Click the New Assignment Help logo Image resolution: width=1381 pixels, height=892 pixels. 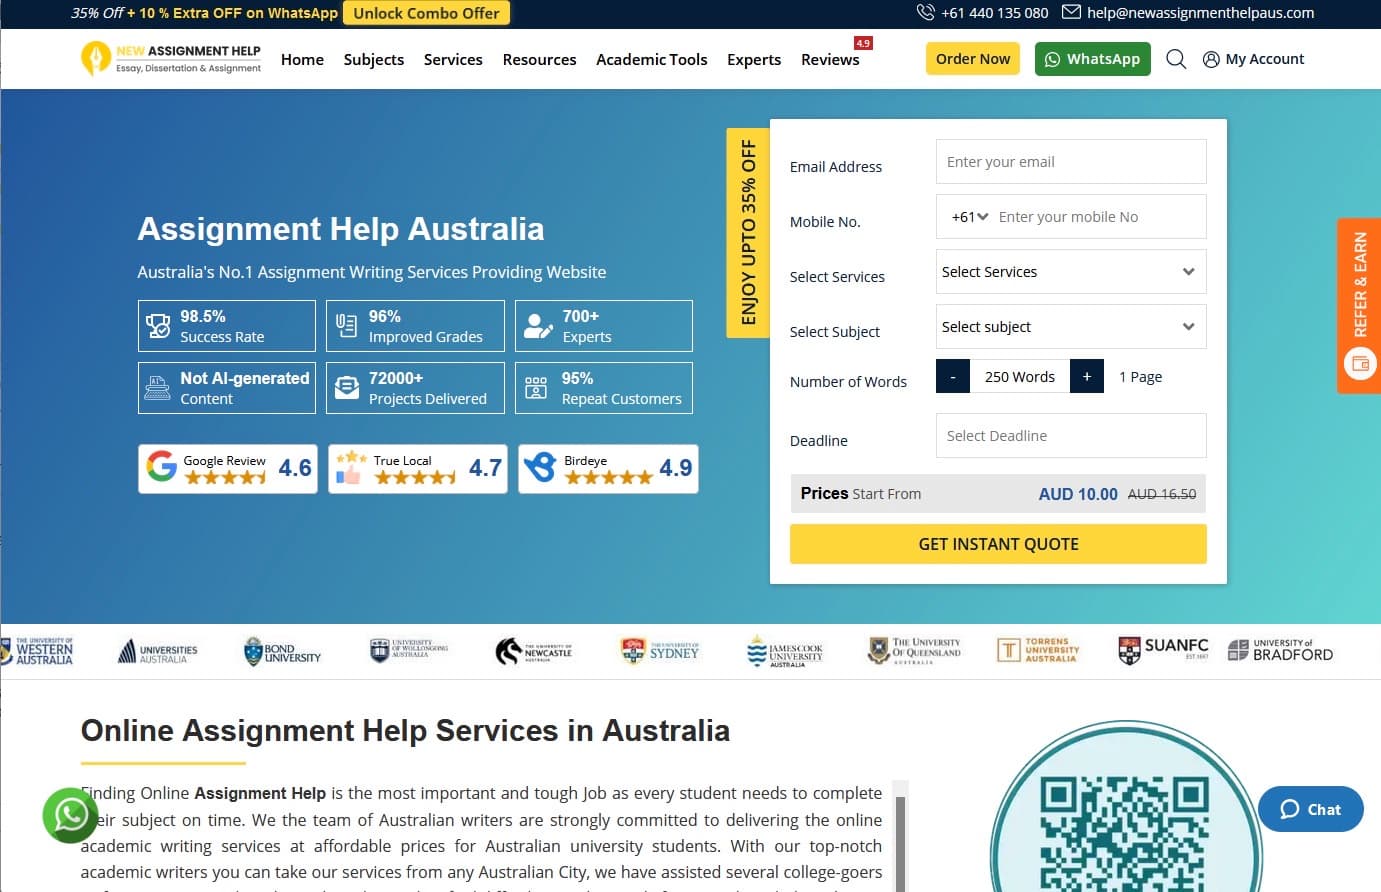pos(170,58)
